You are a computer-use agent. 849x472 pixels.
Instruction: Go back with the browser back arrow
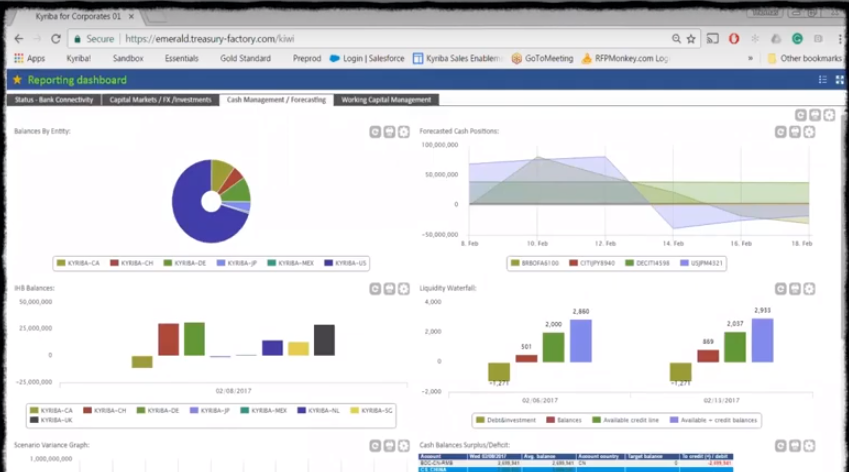[x=19, y=38]
